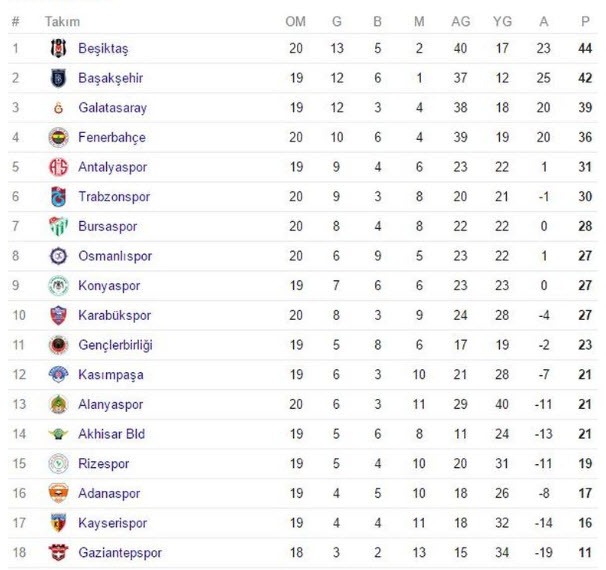
Task: Click the Trabzonspor crest icon
Action: pyautogui.click(x=58, y=197)
